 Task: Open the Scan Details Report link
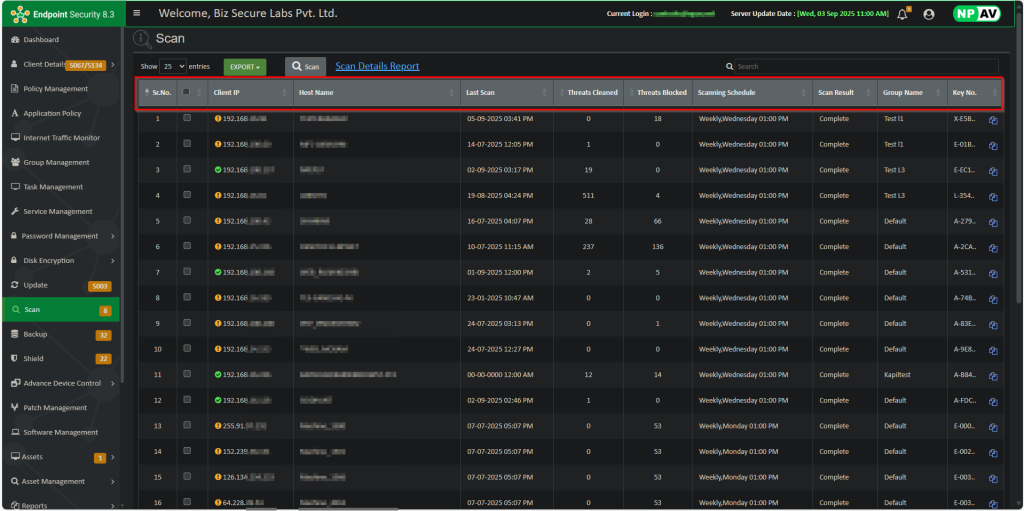377,67
